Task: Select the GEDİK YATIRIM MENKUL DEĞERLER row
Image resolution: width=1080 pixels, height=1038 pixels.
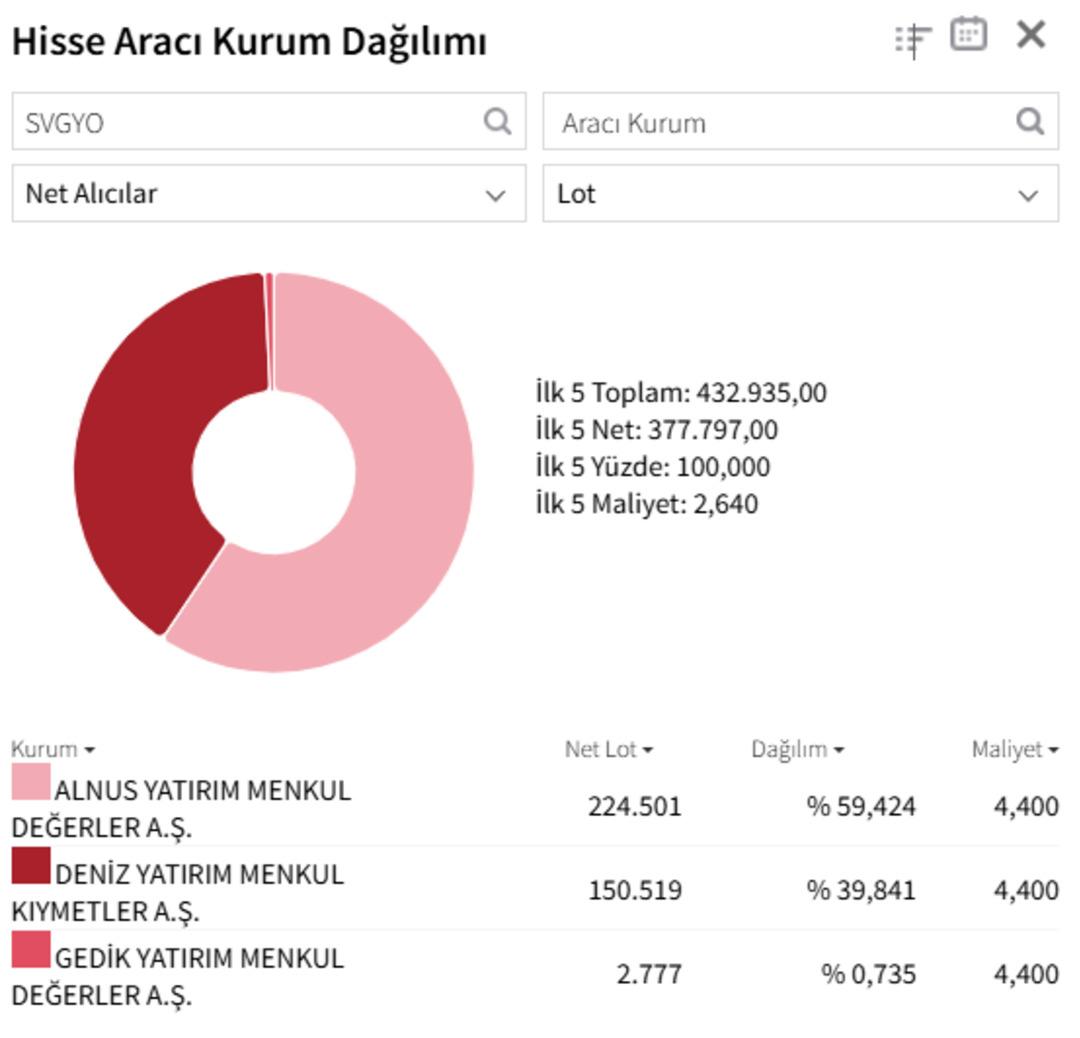Action: coord(400,968)
